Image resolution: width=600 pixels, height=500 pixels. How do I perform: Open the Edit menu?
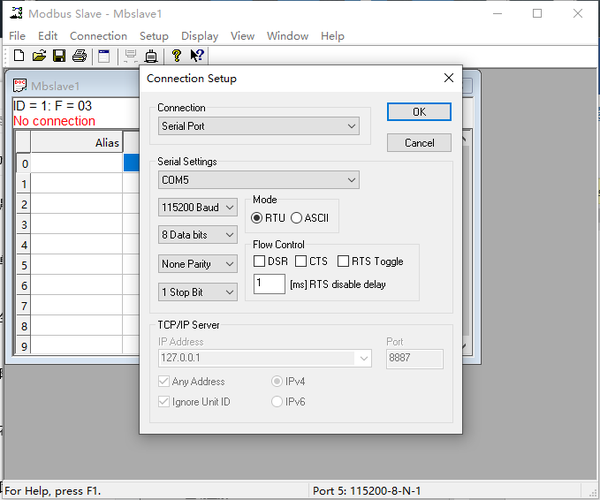pos(47,36)
